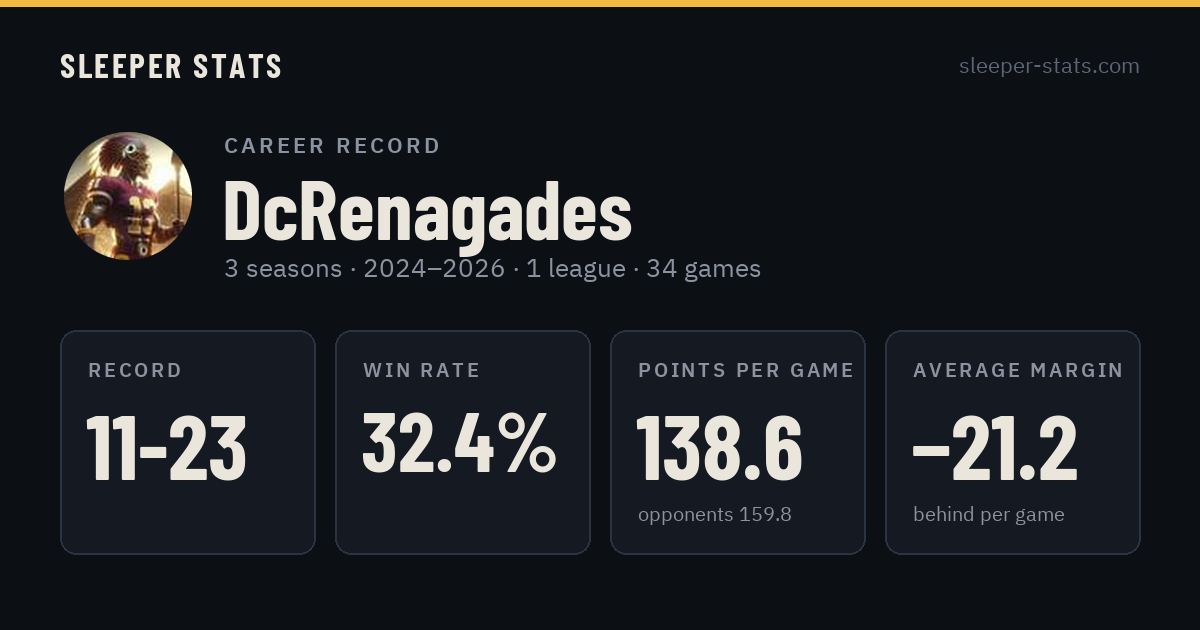Click the DcRenagades avatar image

click(128, 196)
